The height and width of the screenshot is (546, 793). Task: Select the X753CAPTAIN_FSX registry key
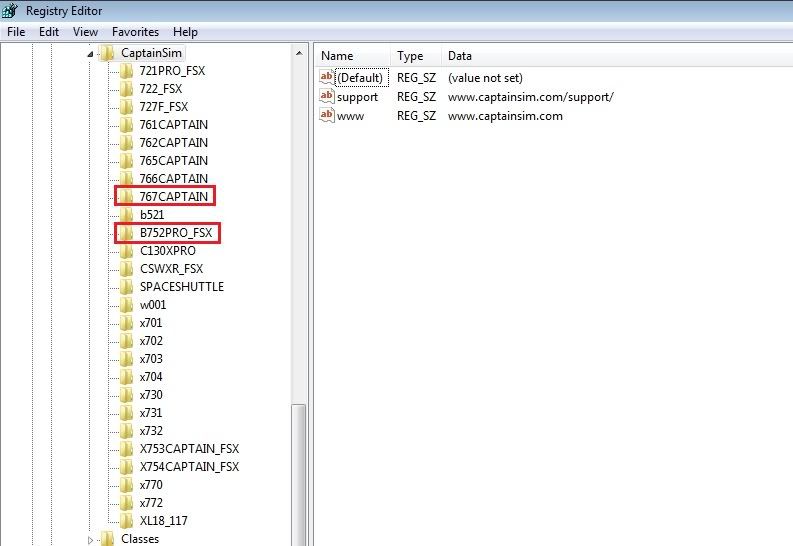[189, 449]
